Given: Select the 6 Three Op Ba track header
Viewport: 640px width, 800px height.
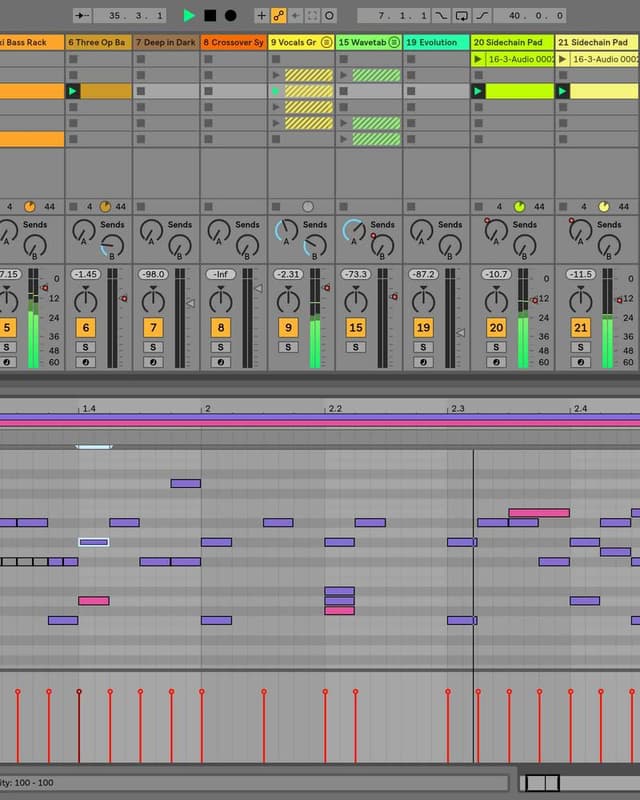Looking at the screenshot, I should 99,42.
